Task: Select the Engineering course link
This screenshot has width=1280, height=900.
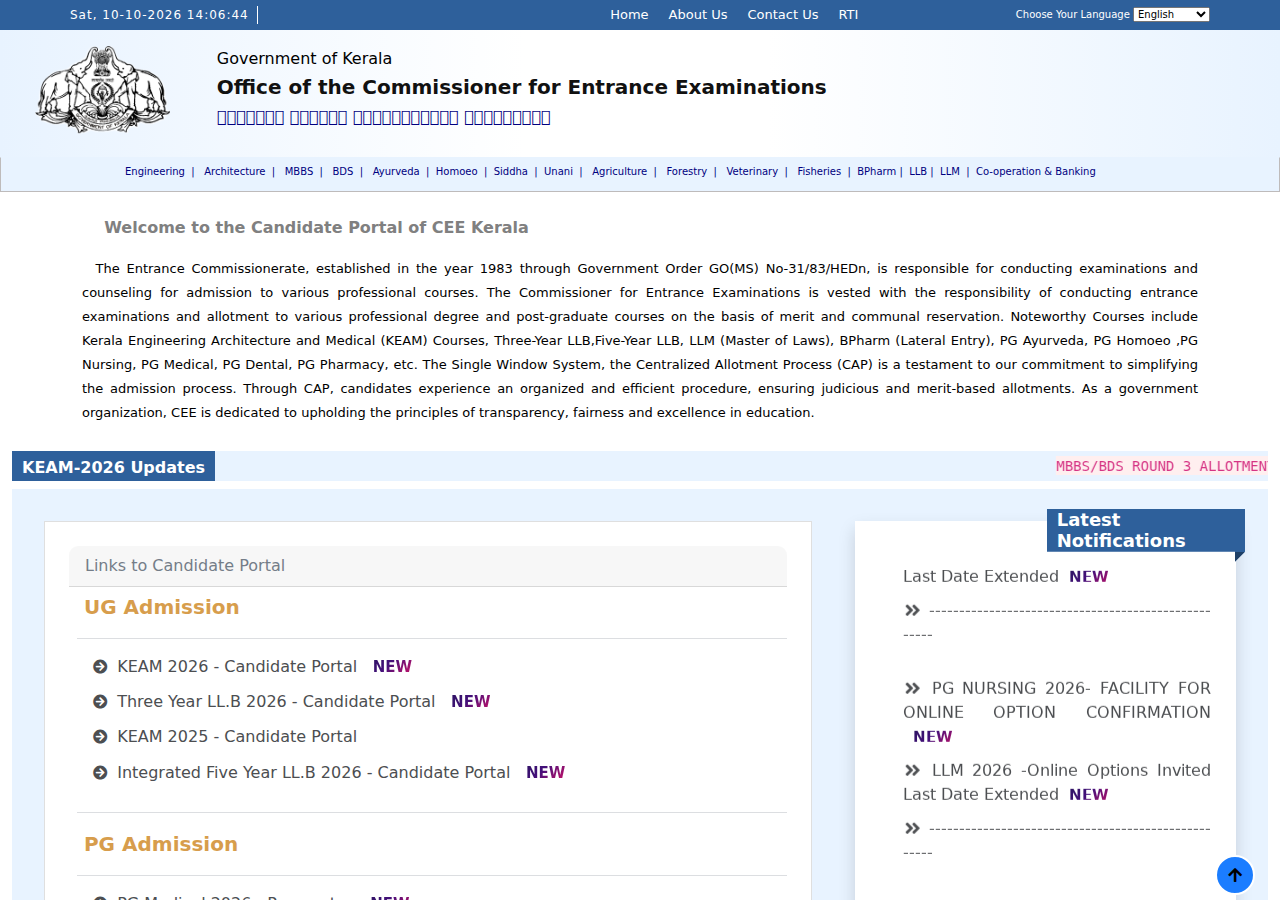Action: (x=155, y=171)
